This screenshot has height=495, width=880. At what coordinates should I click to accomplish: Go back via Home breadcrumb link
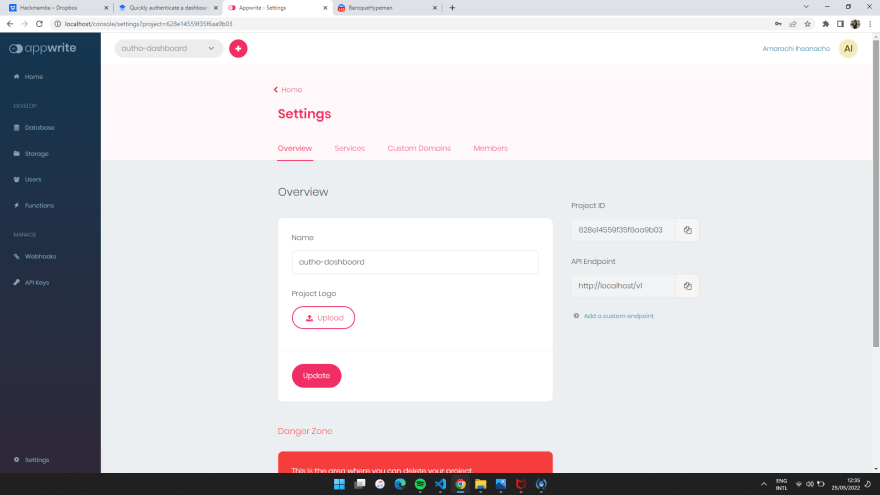click(288, 90)
